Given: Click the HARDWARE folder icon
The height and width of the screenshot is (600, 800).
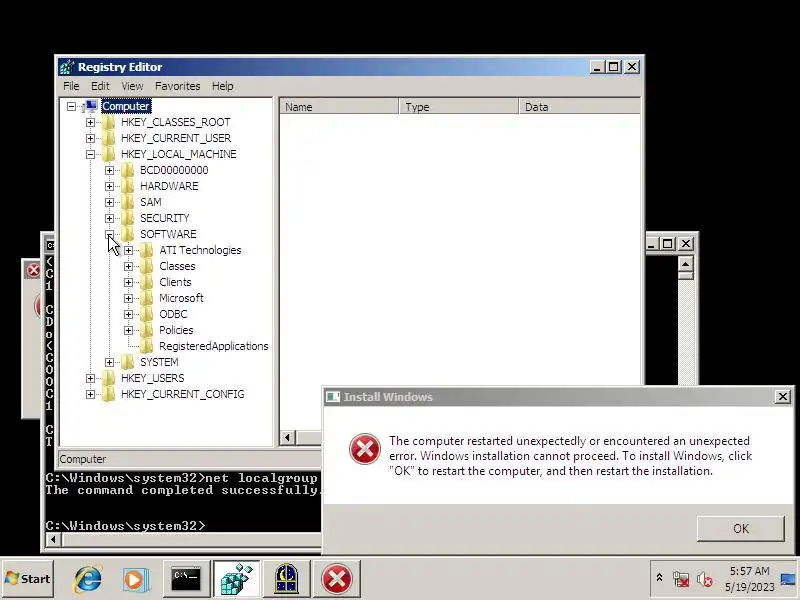Looking at the screenshot, I should pyautogui.click(x=128, y=186).
